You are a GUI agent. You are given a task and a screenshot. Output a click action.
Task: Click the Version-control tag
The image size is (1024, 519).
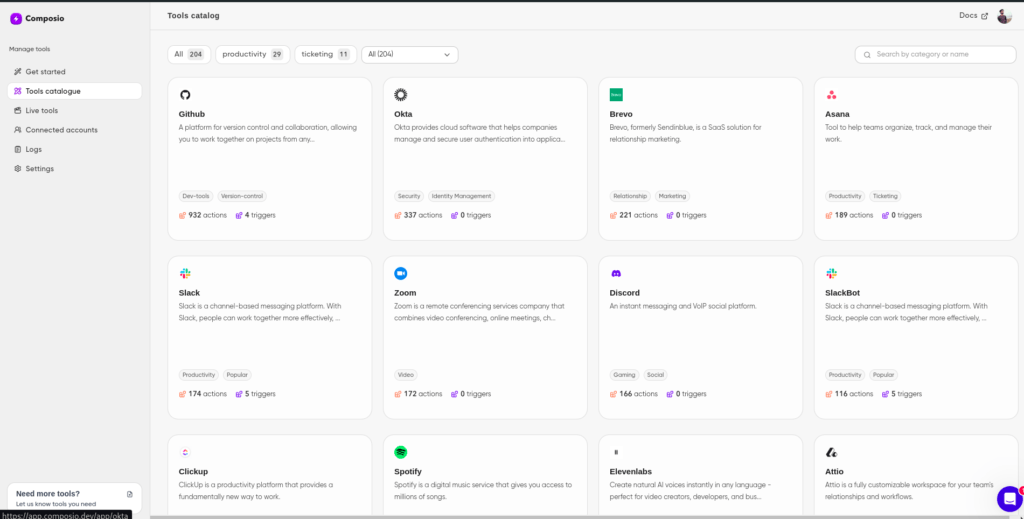pos(242,196)
